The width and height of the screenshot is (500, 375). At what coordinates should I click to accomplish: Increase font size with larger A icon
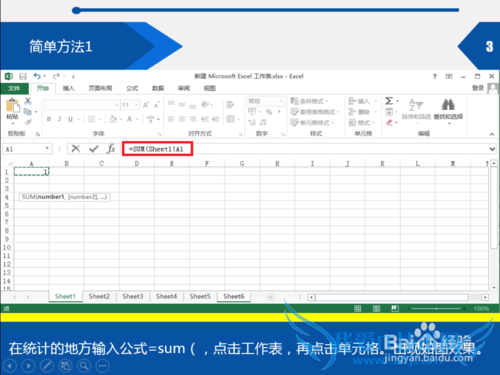click(x=146, y=105)
